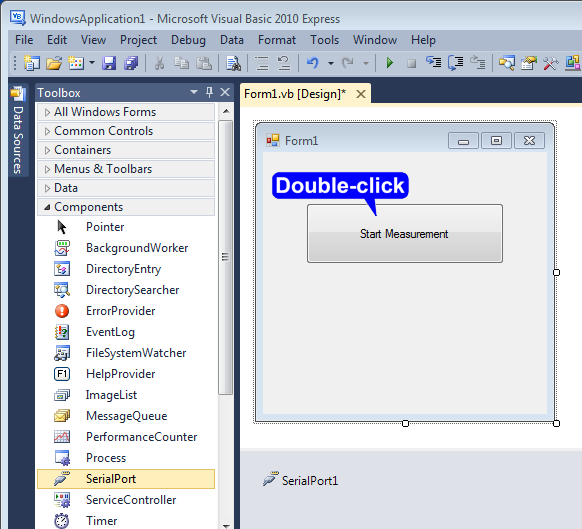Open the Project menu
Image resolution: width=582 pixels, height=529 pixels.
point(138,40)
